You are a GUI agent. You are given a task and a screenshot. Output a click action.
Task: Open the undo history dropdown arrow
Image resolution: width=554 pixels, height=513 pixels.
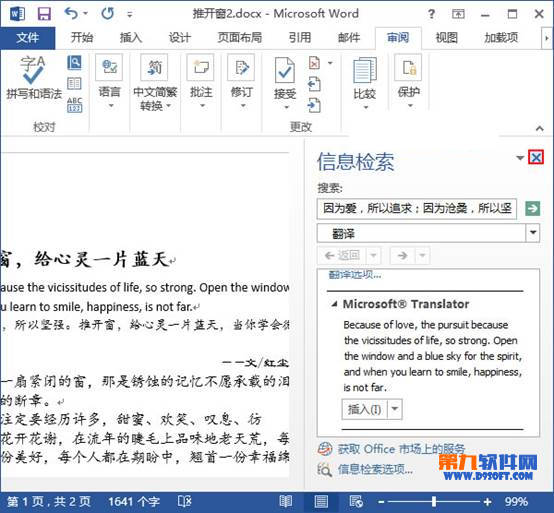coord(86,14)
